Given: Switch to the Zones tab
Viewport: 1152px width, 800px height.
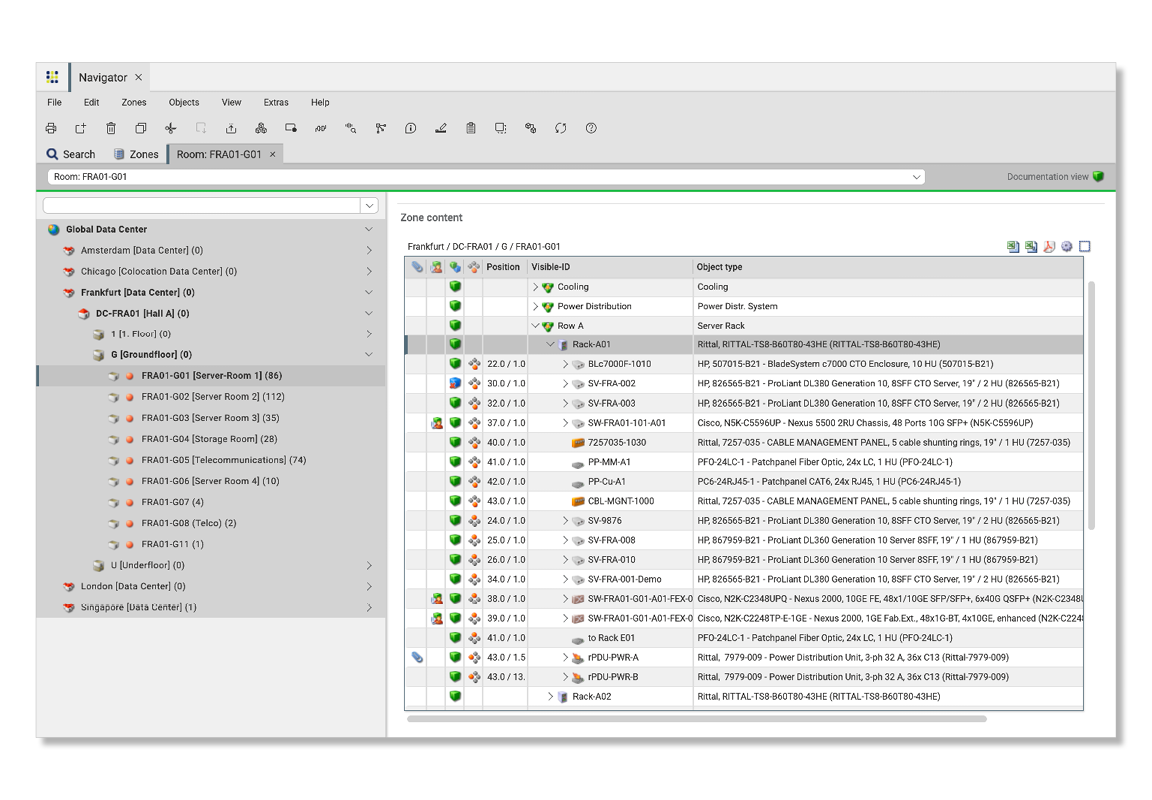Looking at the screenshot, I should pyautogui.click(x=136, y=154).
